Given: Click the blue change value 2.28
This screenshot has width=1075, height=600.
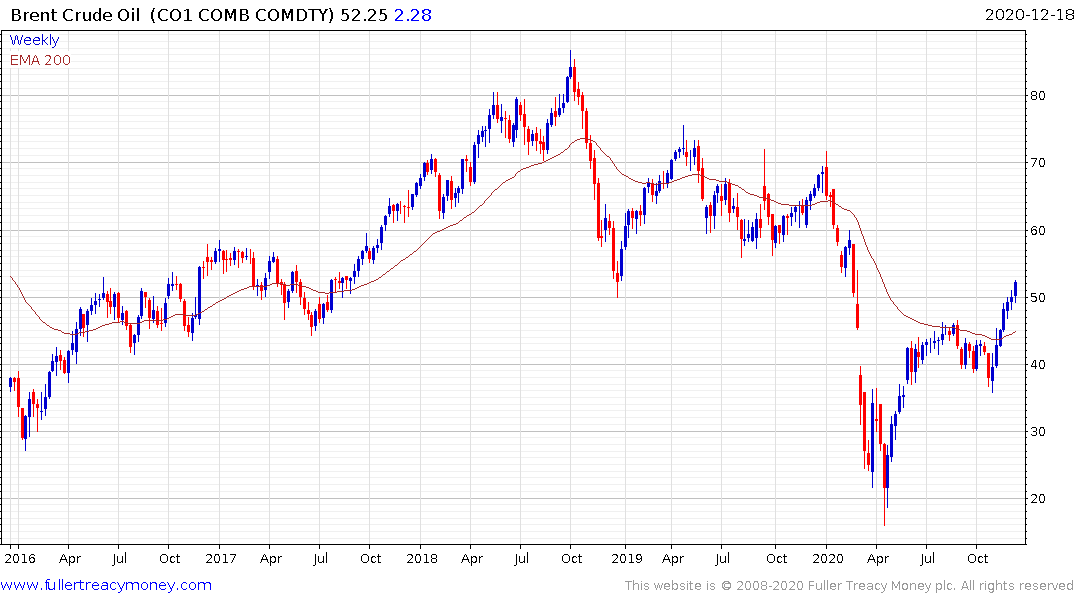Looking at the screenshot, I should point(413,15).
